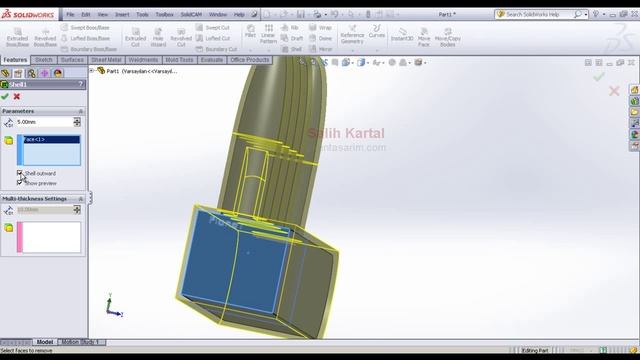Select Swept Boss/Base feature
Viewport: 640px width, 360px height.
[85, 28]
